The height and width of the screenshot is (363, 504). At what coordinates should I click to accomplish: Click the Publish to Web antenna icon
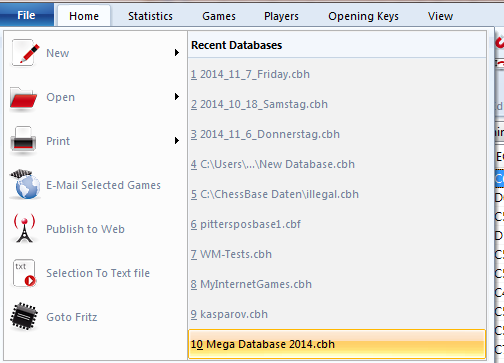point(24,228)
